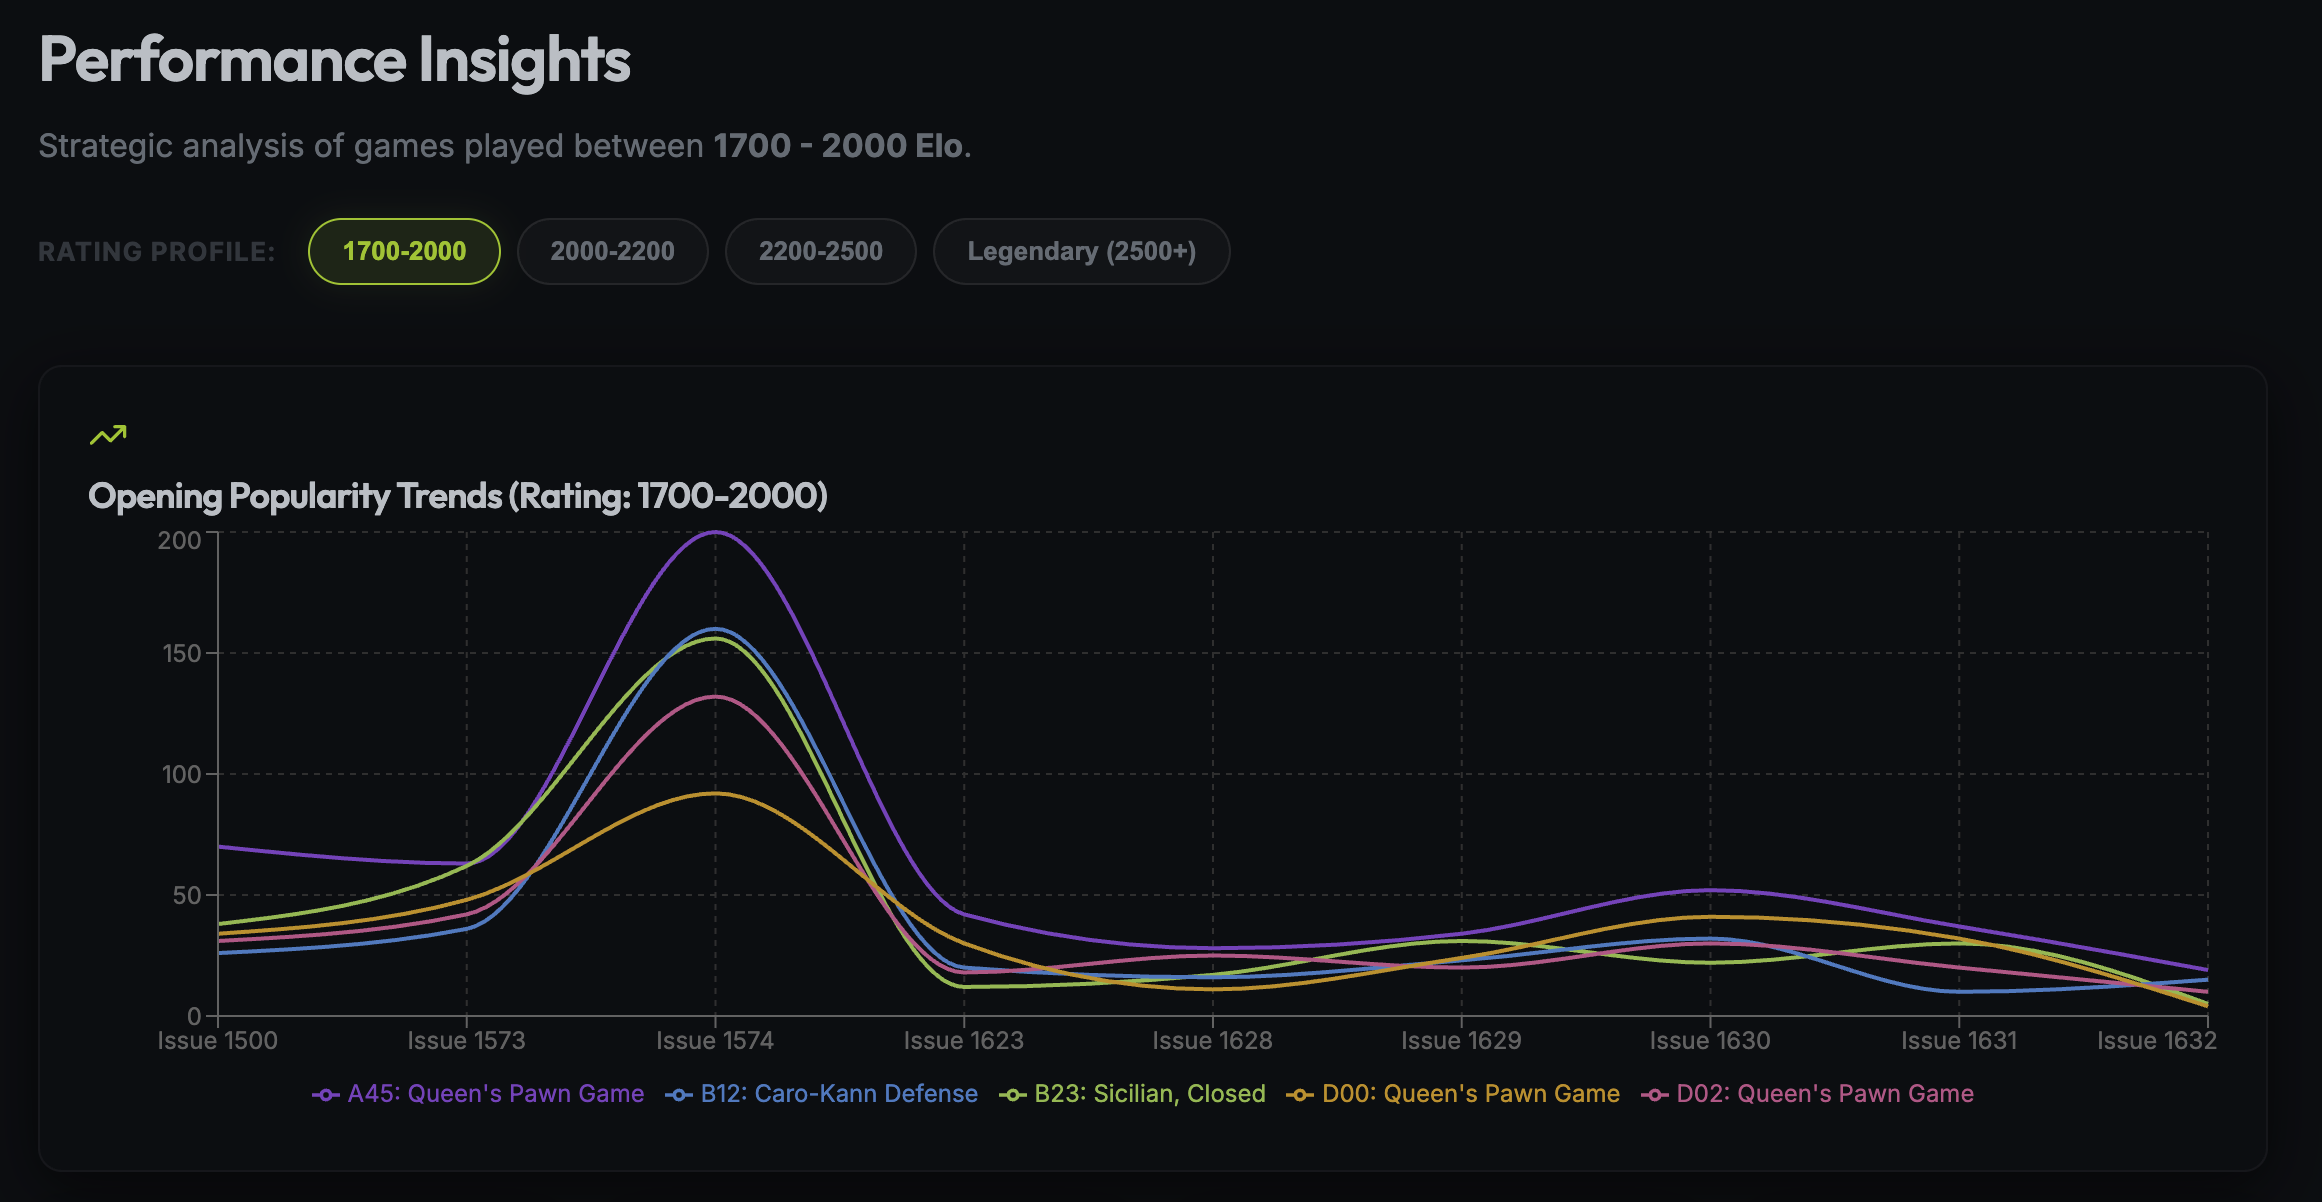Toggle the D02: Queen's Pawn Game series off
The width and height of the screenshot is (2322, 1202).
(1824, 1093)
